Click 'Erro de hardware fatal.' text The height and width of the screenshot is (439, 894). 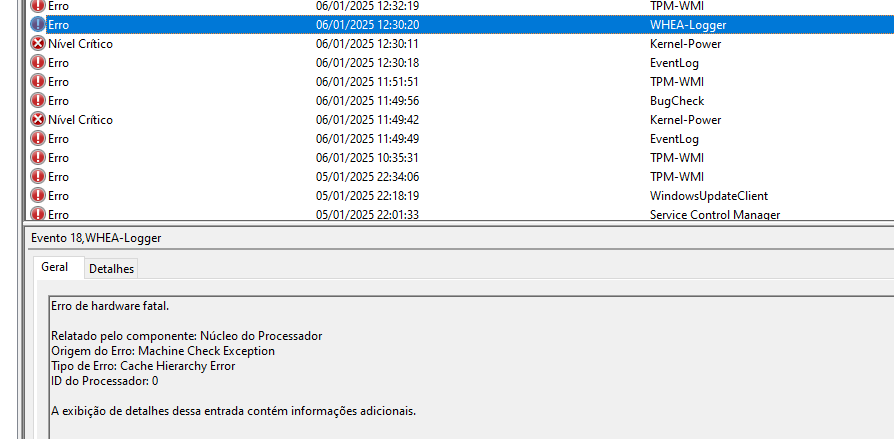pyautogui.click(x=110, y=306)
